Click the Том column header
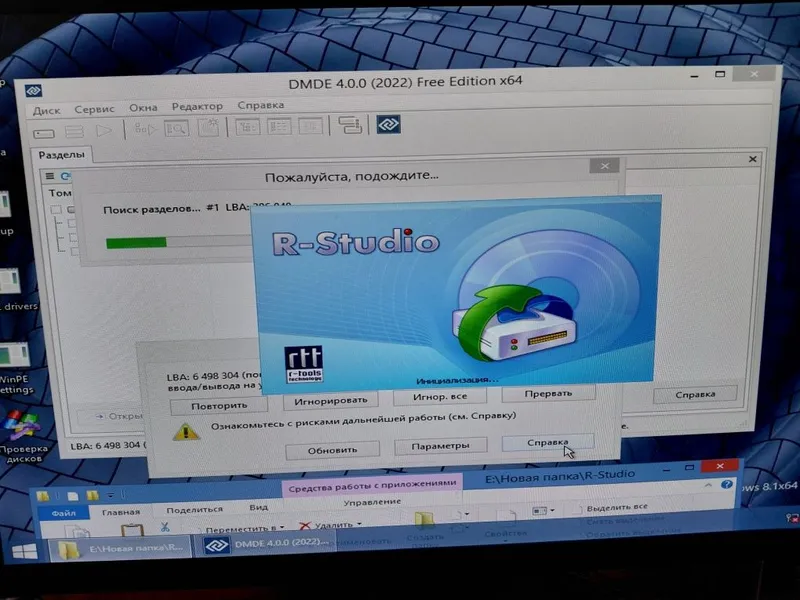This screenshot has width=800, height=600. pos(60,193)
